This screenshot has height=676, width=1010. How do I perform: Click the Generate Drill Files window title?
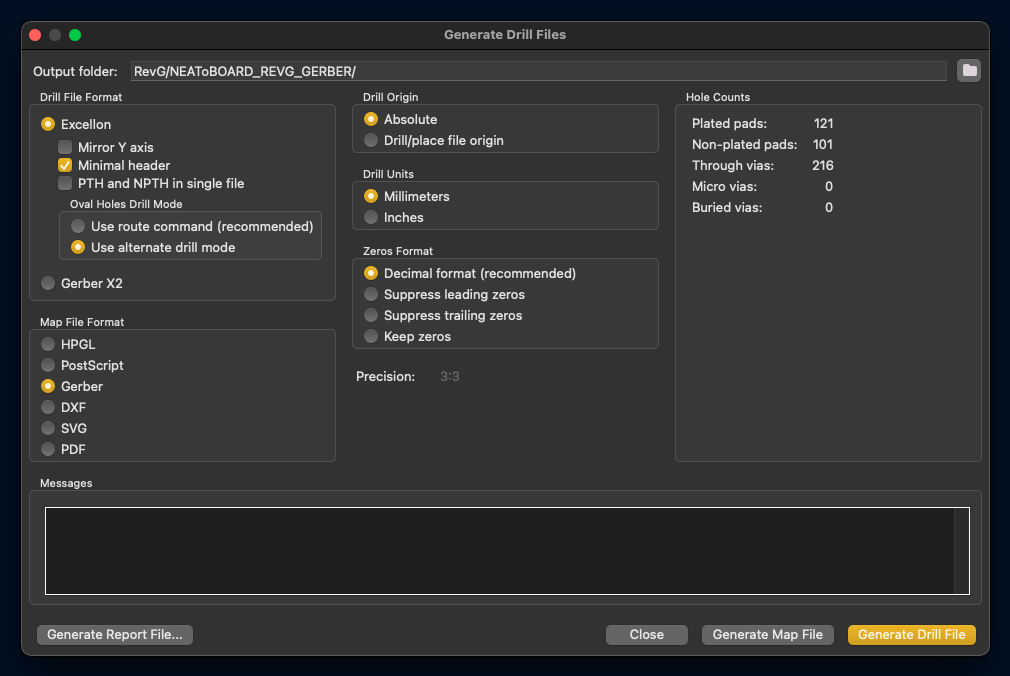pyautogui.click(x=505, y=35)
